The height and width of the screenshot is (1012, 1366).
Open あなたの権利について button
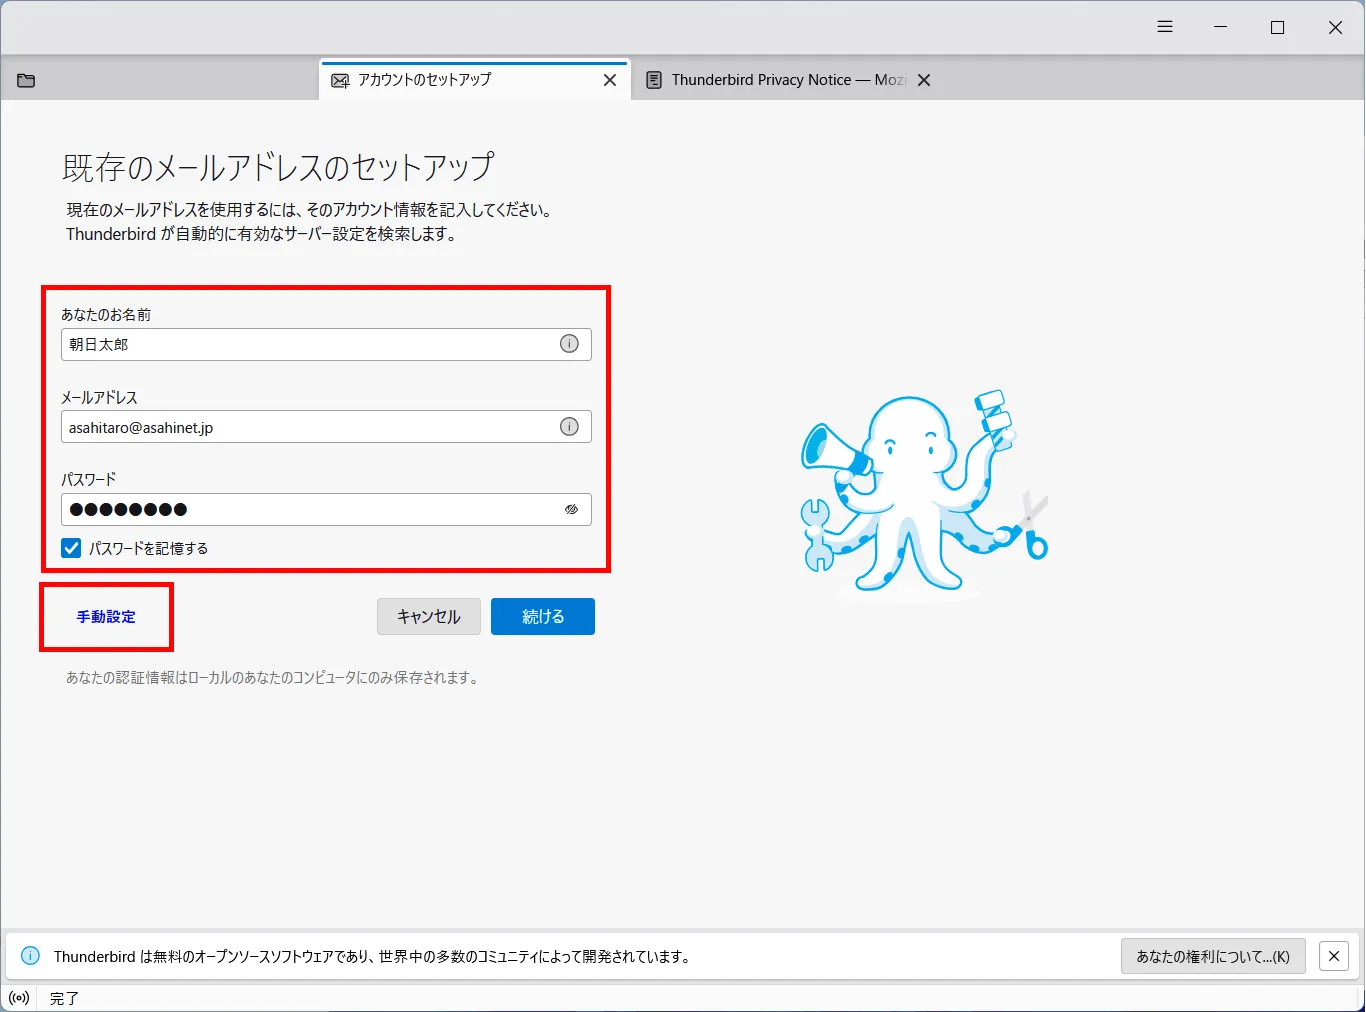point(1212,956)
